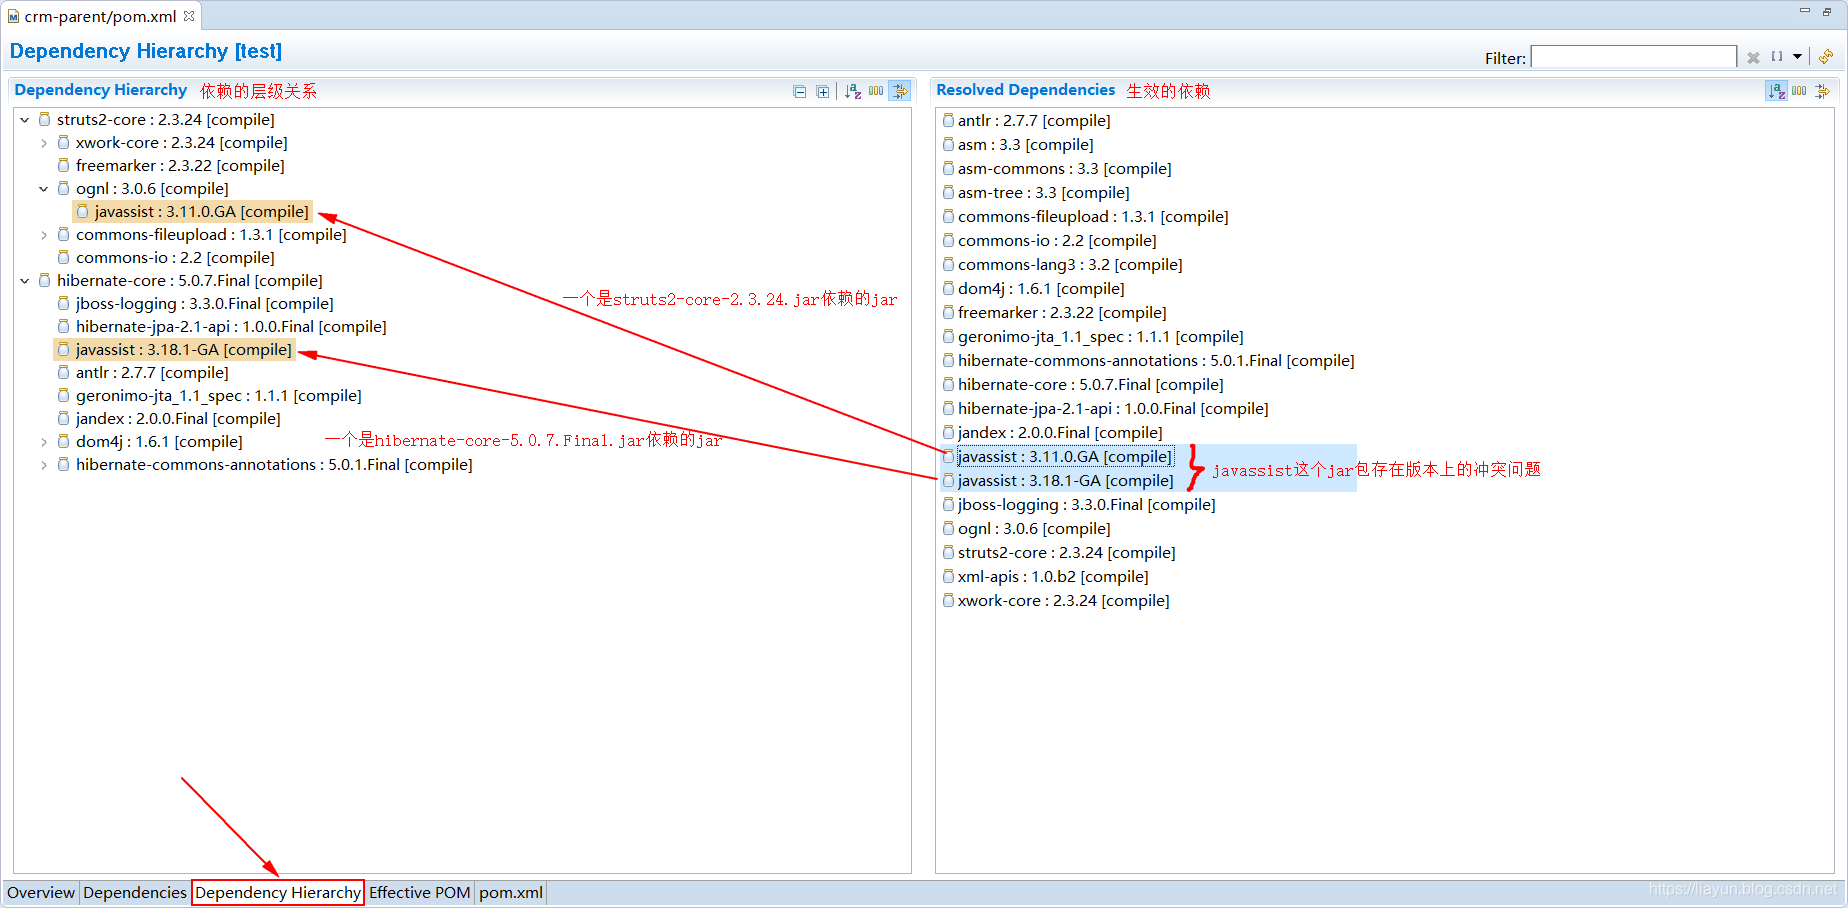The height and width of the screenshot is (908, 1848).
Task: Minimize the editor area
Action: 1805,10
